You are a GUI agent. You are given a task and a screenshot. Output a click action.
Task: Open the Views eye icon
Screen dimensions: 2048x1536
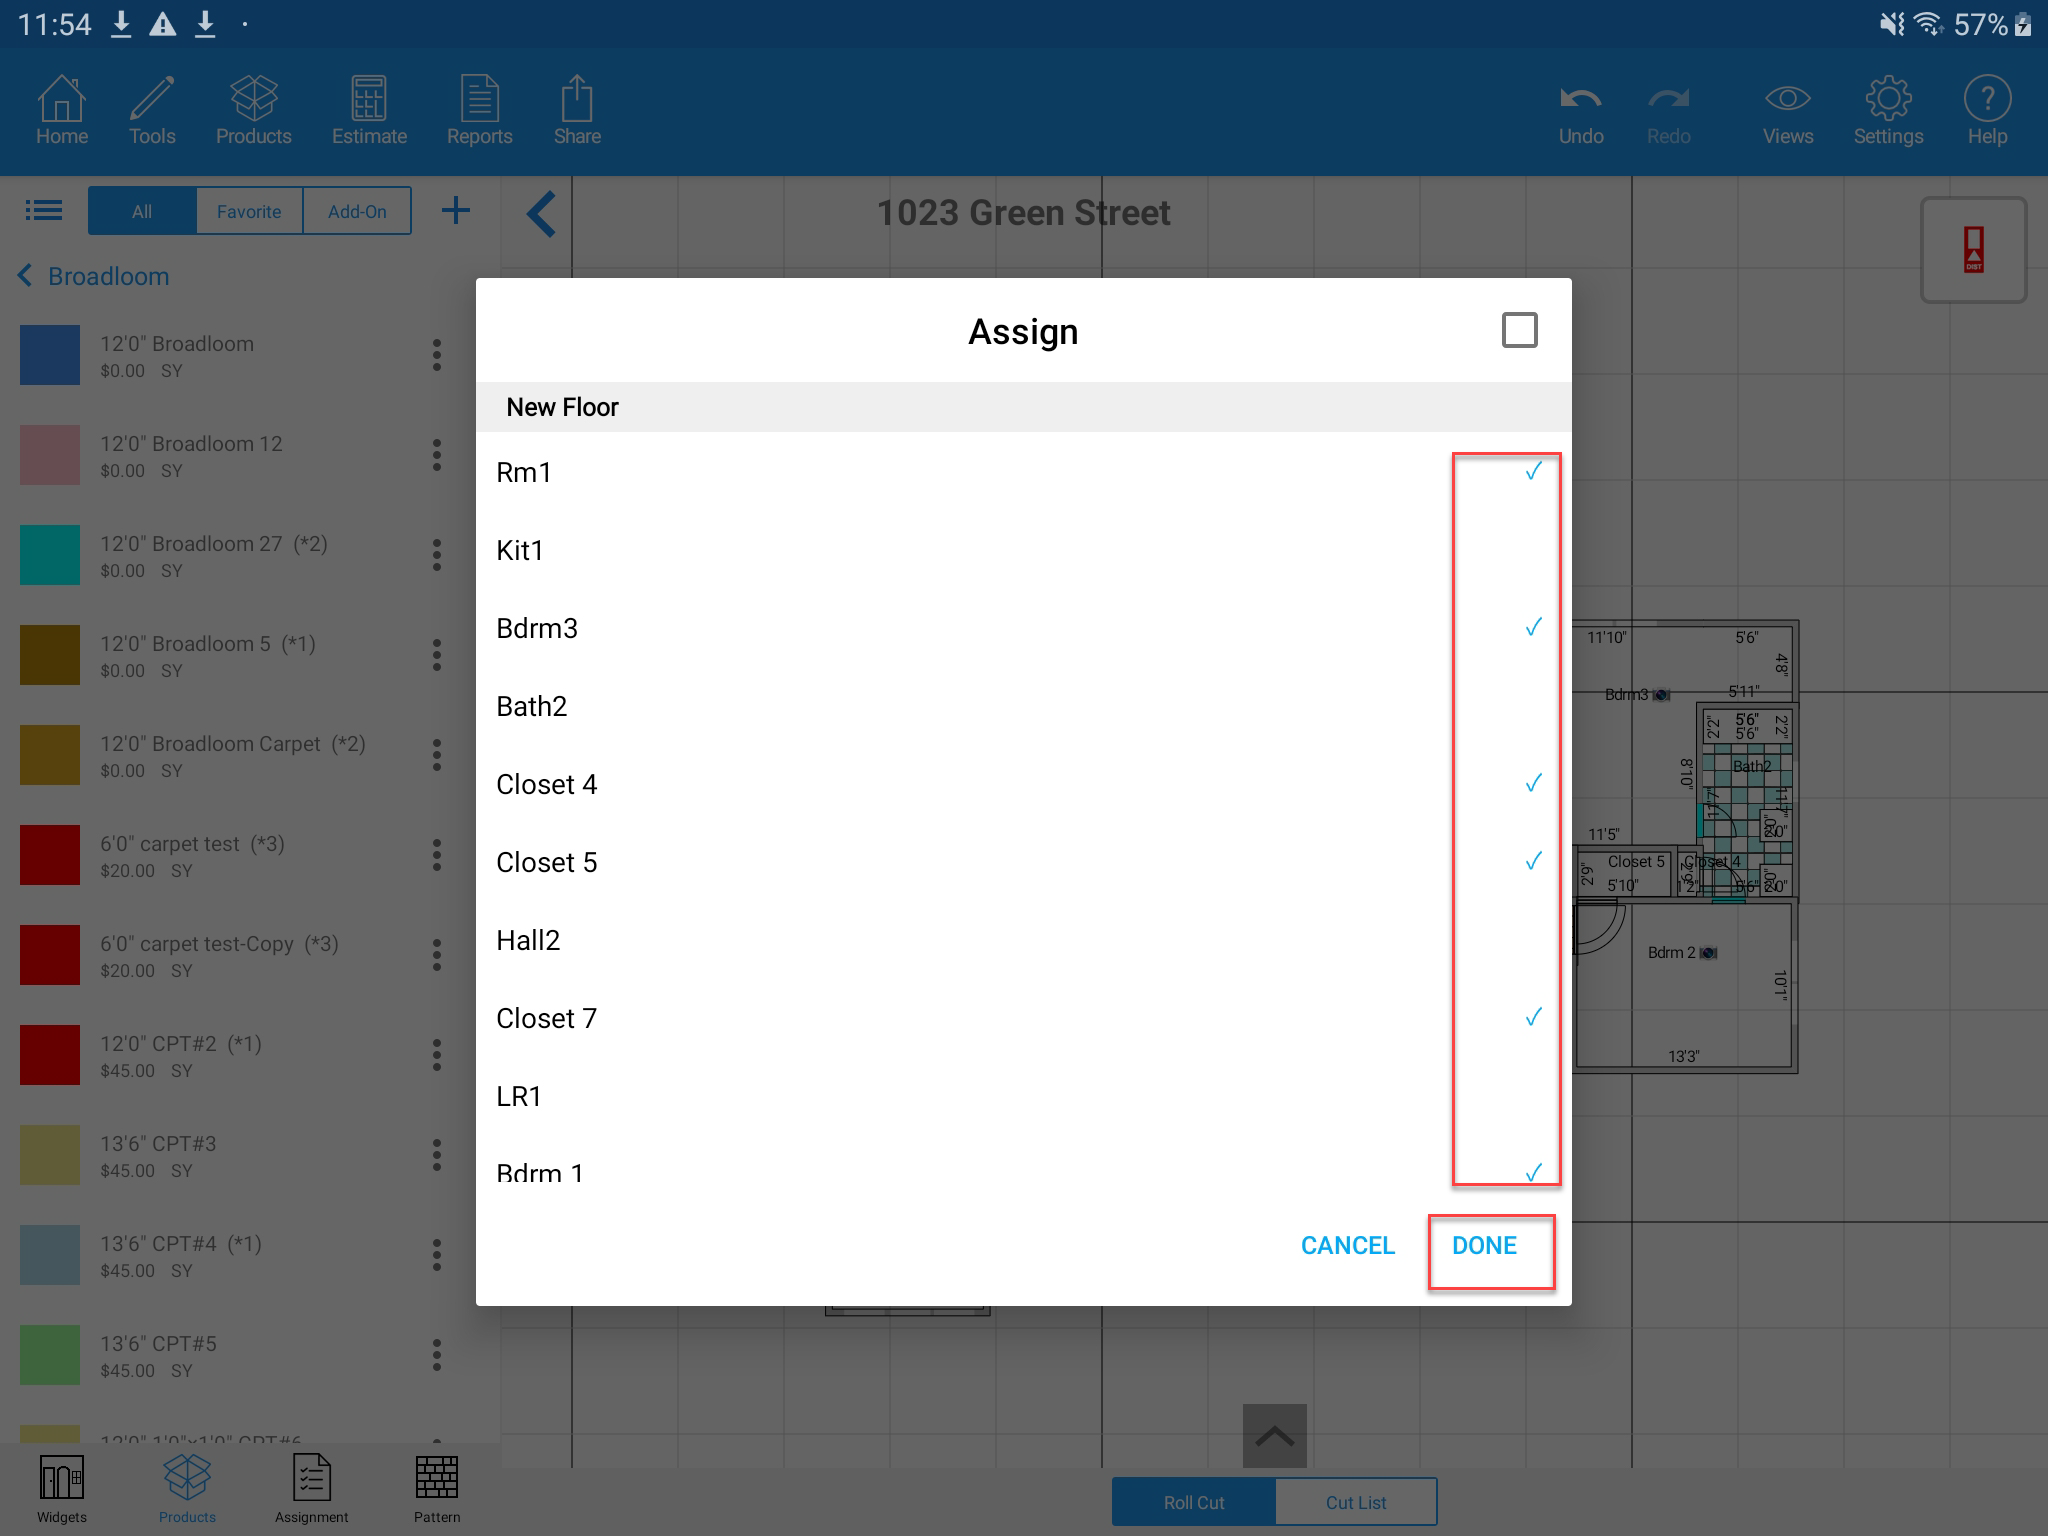pos(1787,110)
